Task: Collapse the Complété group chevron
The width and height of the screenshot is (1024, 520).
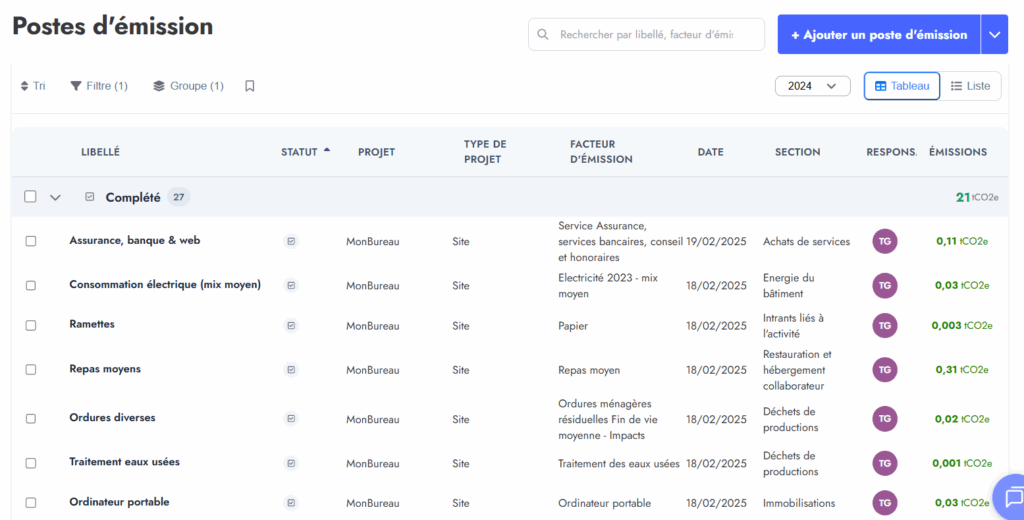Action: [55, 197]
